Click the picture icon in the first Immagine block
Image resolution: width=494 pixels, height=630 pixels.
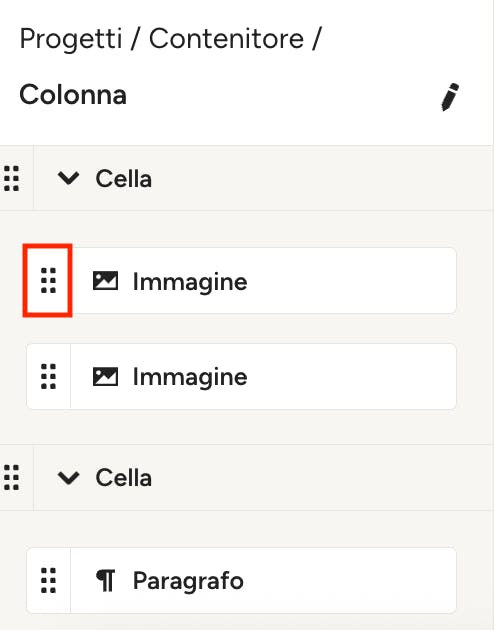click(105, 280)
